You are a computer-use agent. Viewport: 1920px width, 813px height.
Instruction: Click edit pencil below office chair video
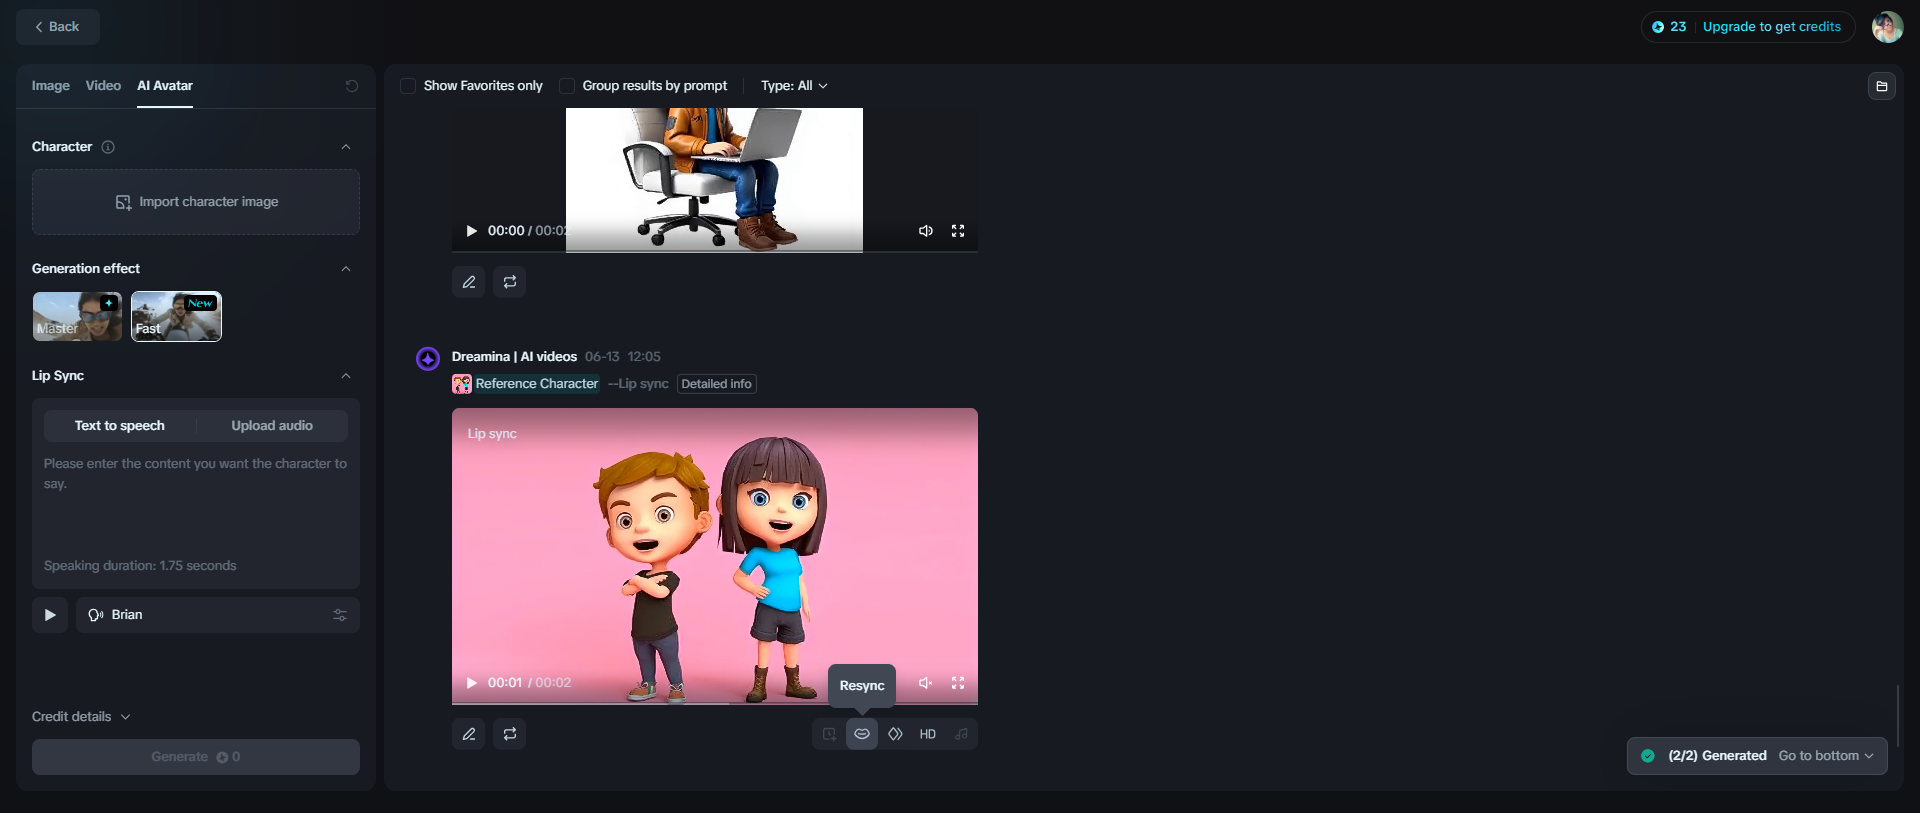click(469, 282)
